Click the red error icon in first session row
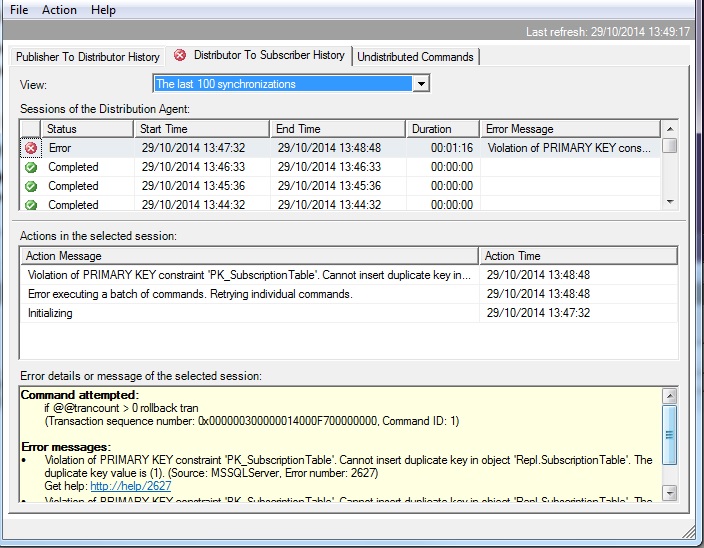This screenshot has height=548, width=704. coord(30,148)
